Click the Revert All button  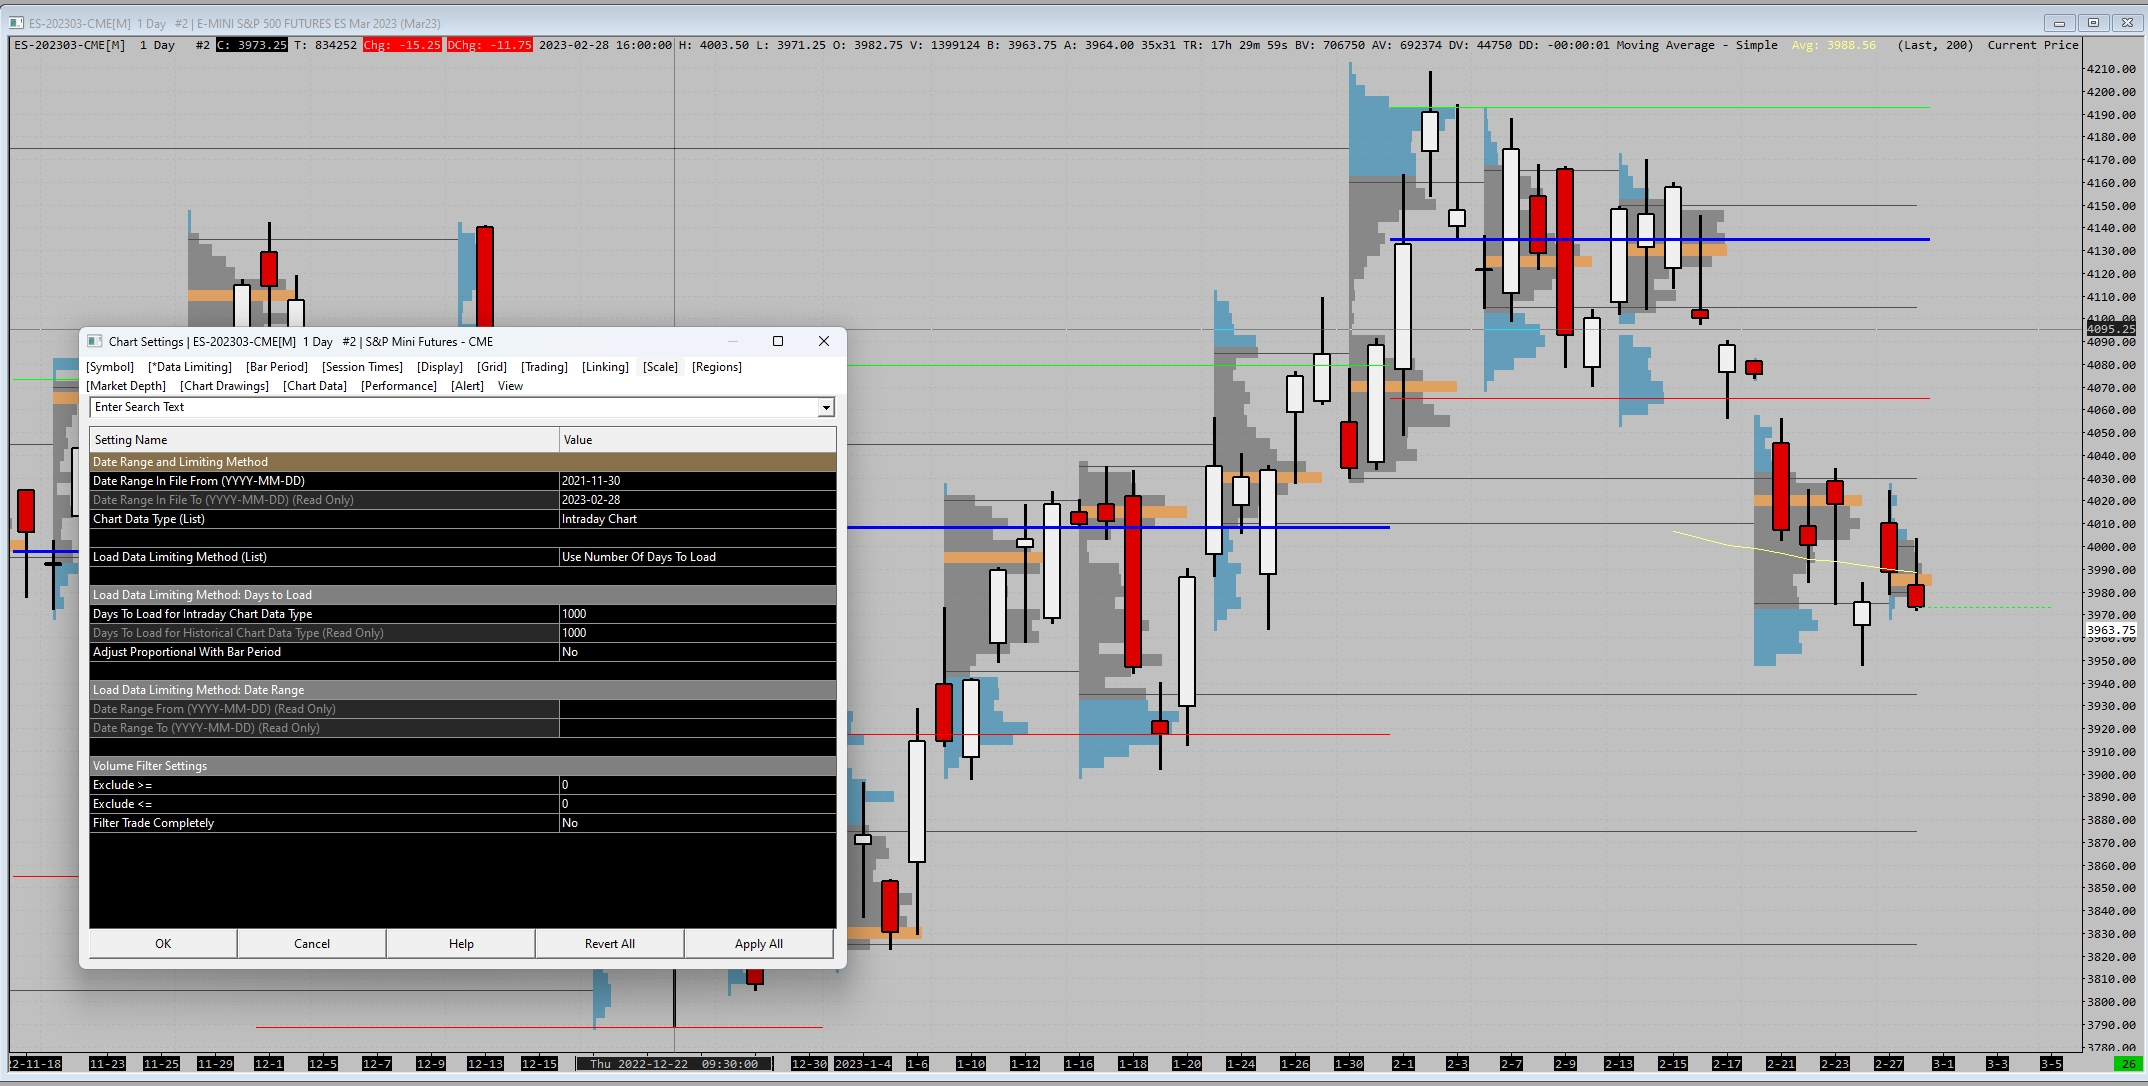[x=609, y=944]
